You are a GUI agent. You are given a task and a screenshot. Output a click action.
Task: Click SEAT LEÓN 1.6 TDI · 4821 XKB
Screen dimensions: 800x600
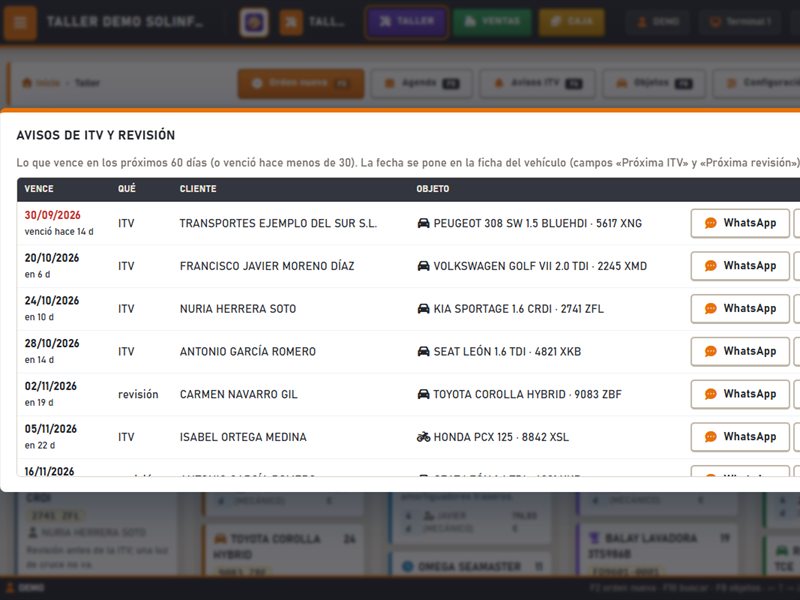pyautogui.click(x=507, y=352)
